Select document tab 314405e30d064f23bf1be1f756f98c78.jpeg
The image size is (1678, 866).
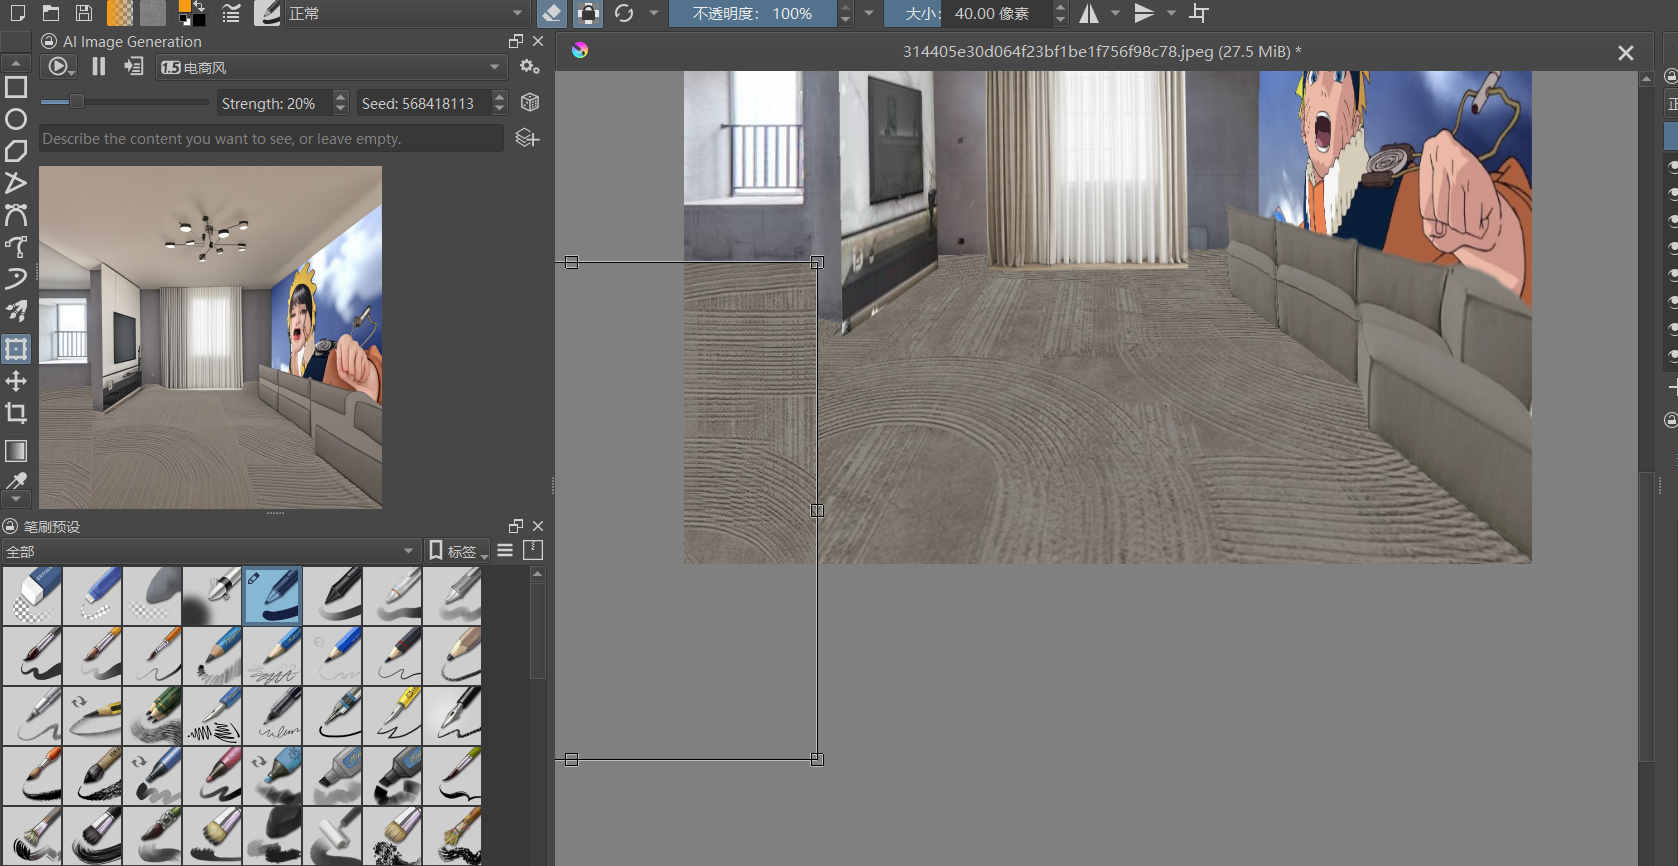tap(1101, 51)
